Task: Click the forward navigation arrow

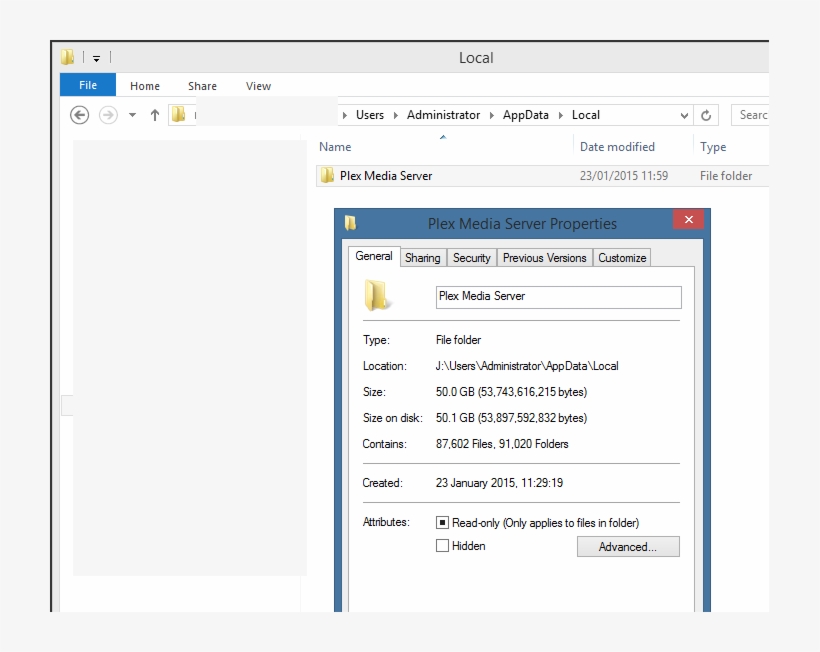Action: click(108, 115)
